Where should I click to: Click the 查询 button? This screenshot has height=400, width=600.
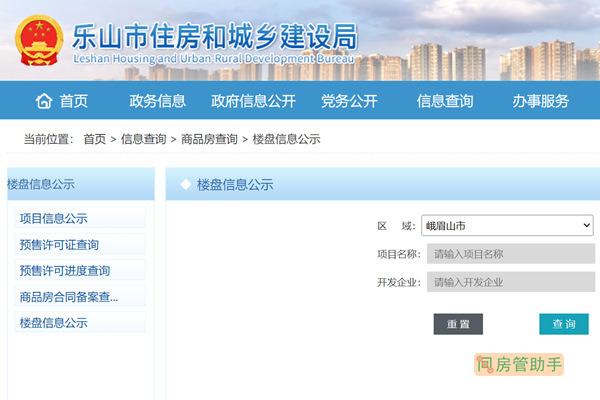(x=564, y=324)
